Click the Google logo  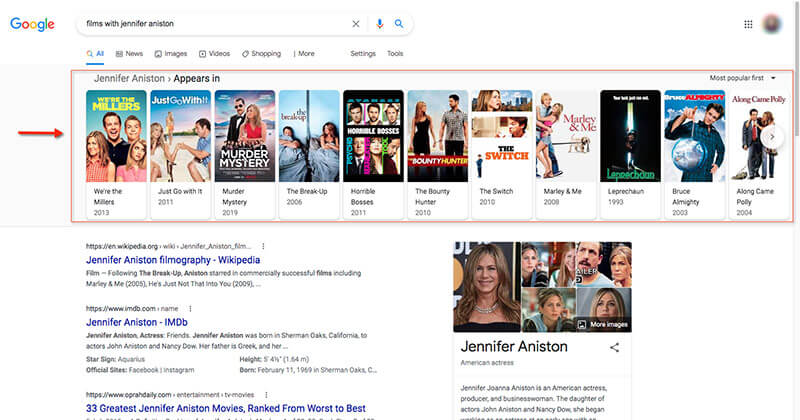(x=32, y=24)
